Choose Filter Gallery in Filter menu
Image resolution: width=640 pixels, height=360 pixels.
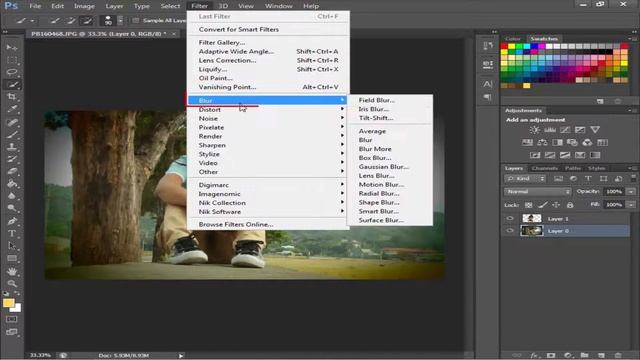pos(222,42)
